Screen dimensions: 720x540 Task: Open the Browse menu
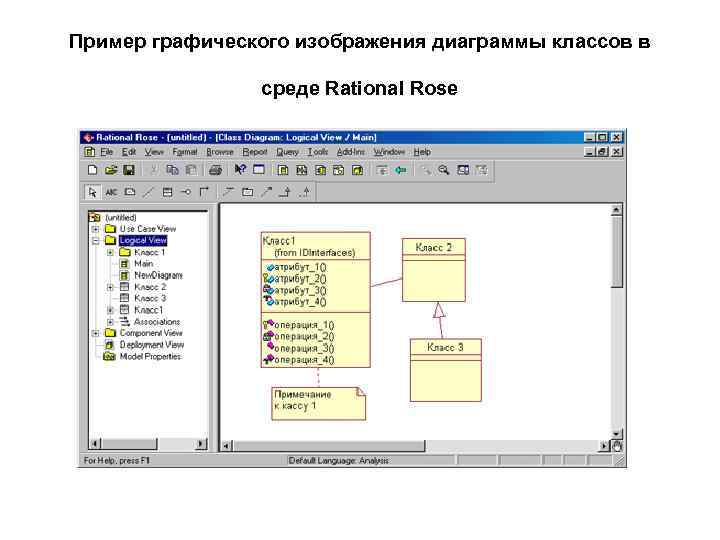[219, 152]
